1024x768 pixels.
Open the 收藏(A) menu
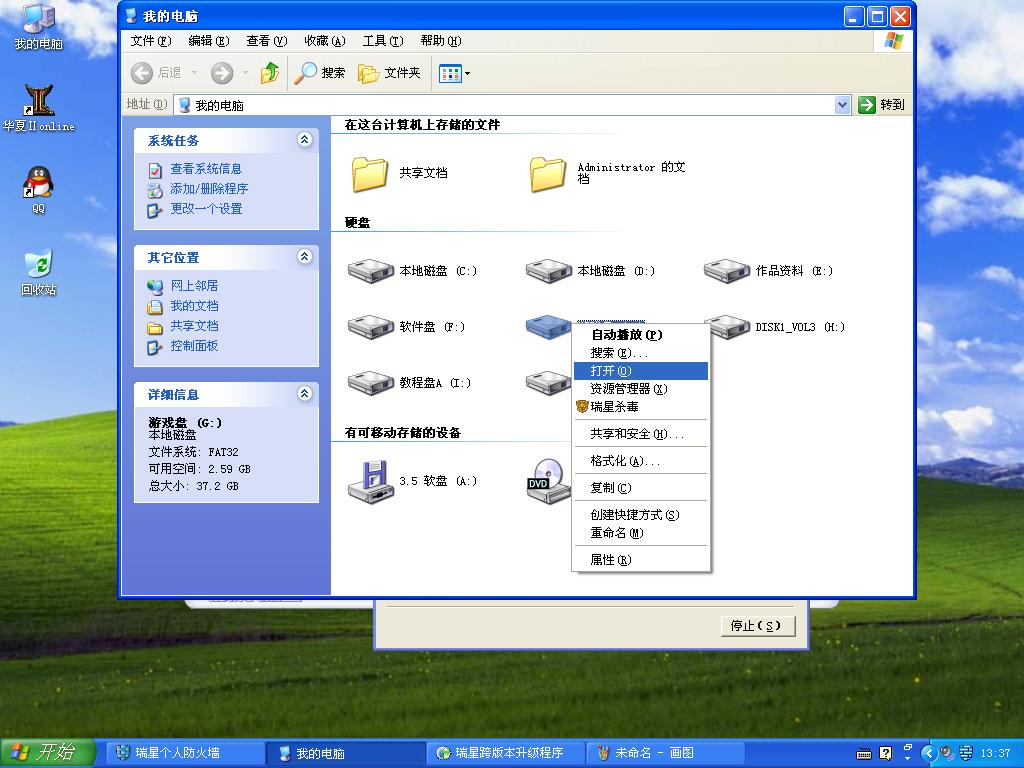(325, 41)
